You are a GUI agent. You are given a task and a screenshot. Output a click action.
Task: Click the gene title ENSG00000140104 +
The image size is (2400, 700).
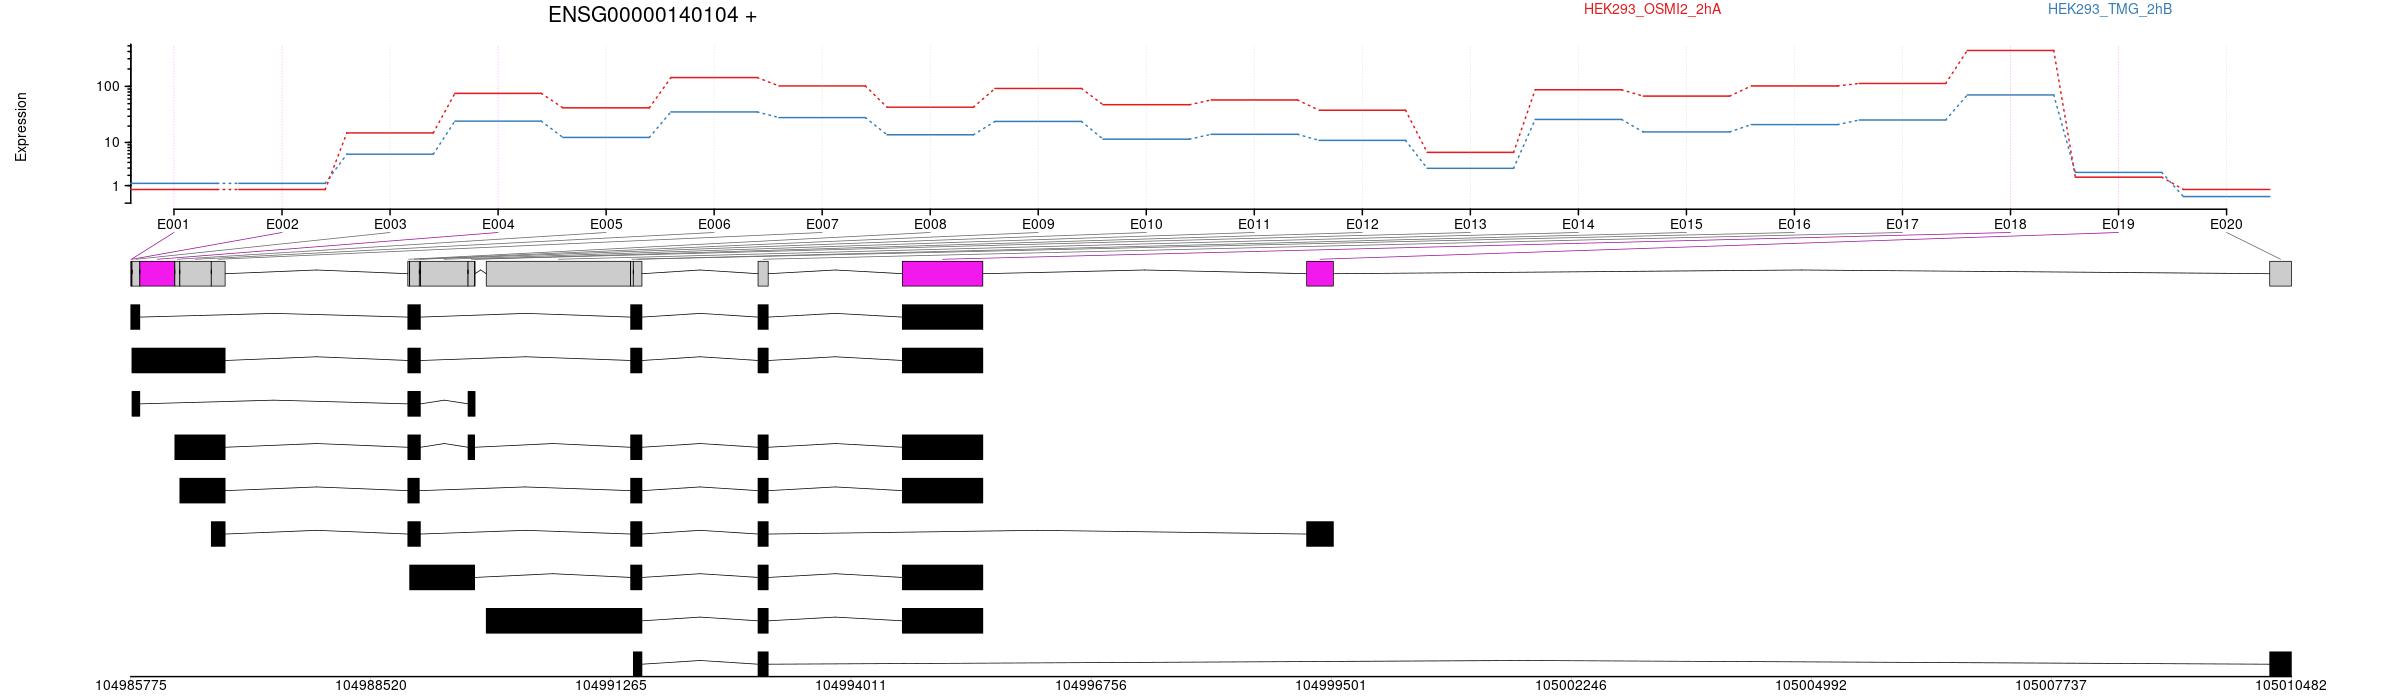652,15
